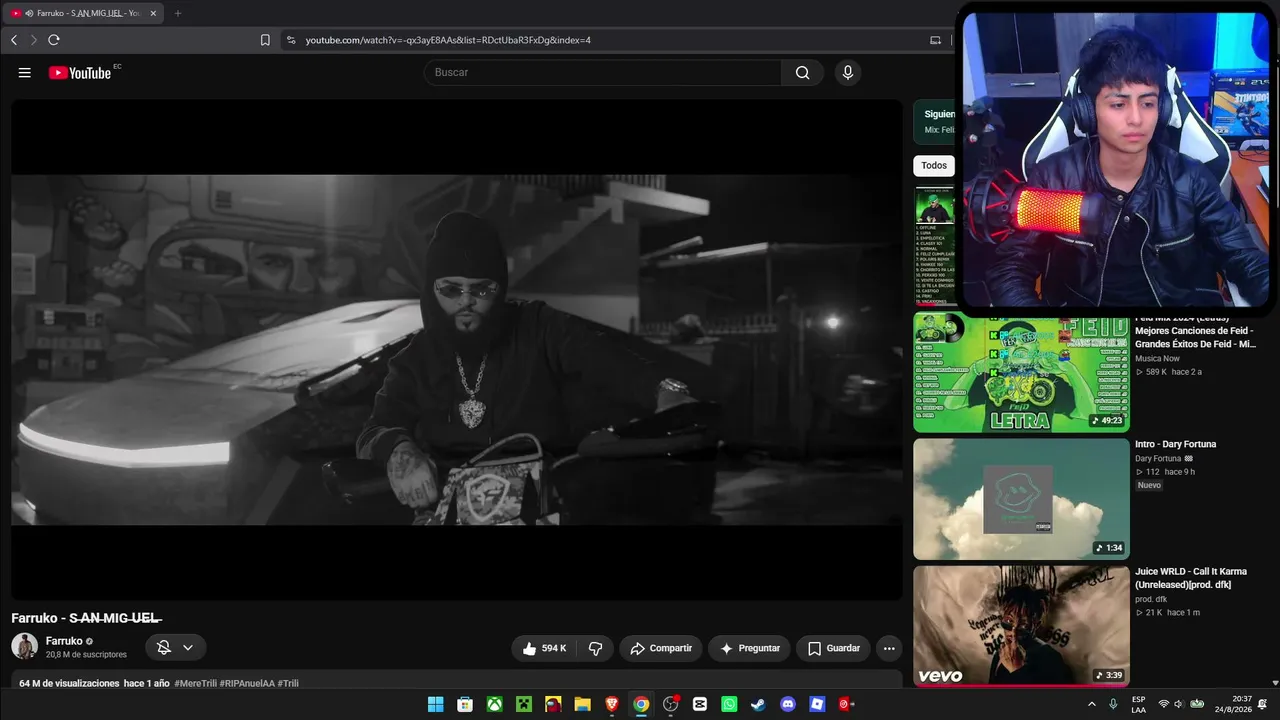Click channel name Musica Now
The width and height of the screenshot is (1280, 720).
click(1157, 358)
